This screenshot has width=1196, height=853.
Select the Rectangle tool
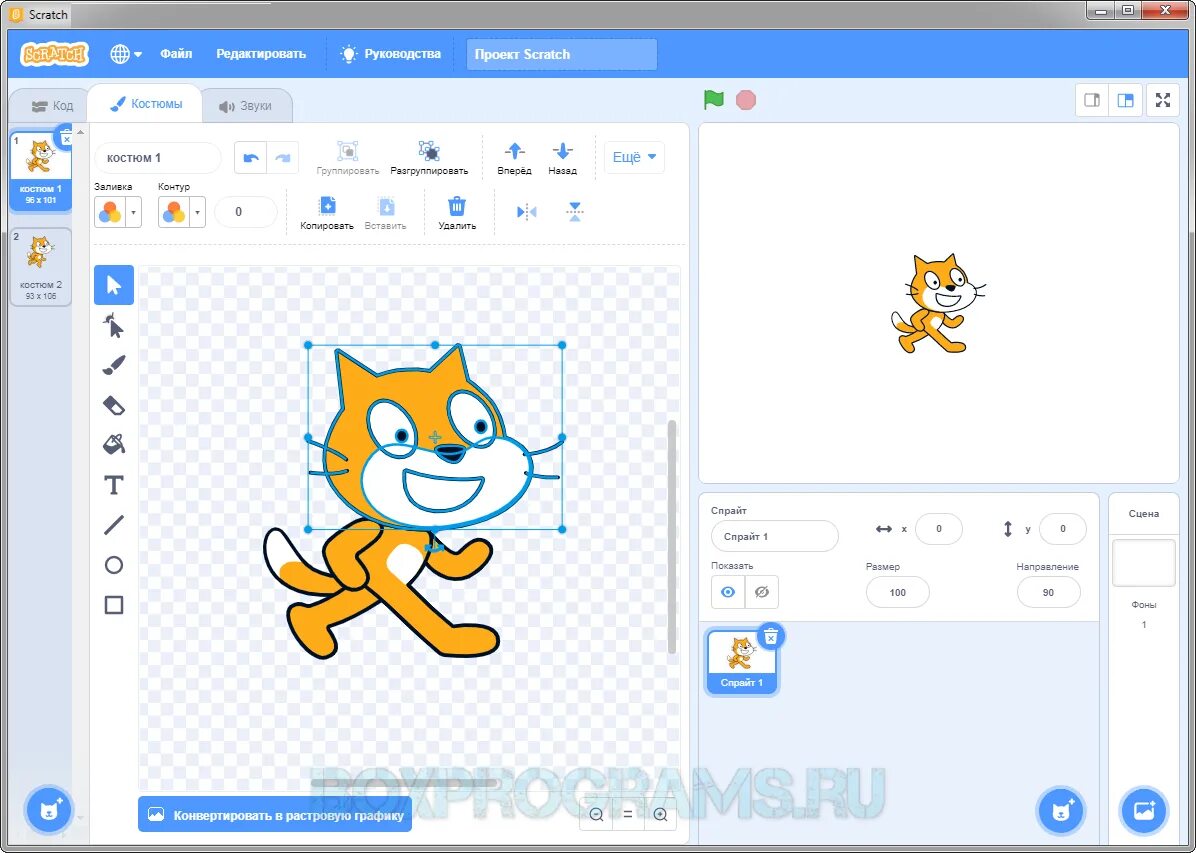[x=114, y=605]
